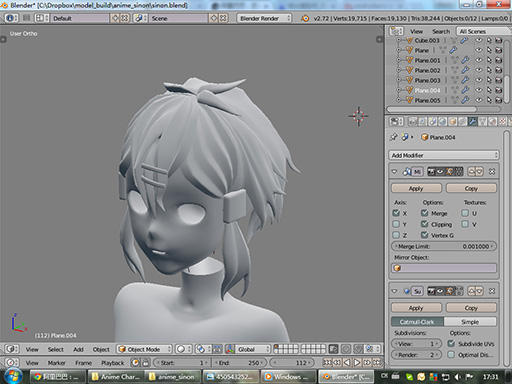The height and width of the screenshot is (384, 512).
Task: Click the play animation forward button
Action: [357, 362]
